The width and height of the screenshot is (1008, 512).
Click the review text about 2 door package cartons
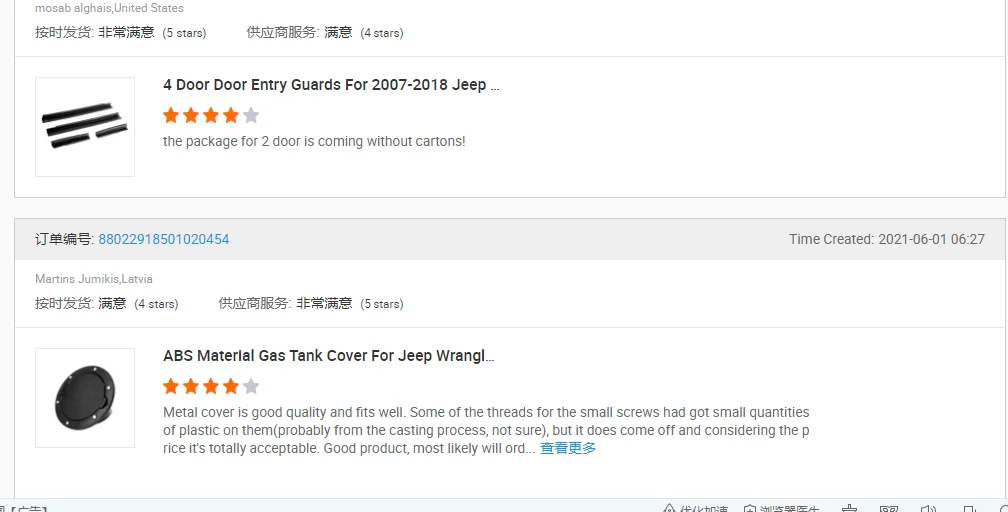point(314,142)
